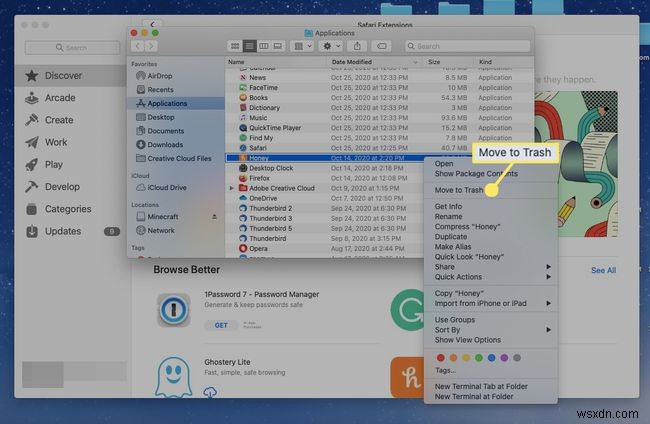
Task: Open the Finder group-by dropdown
Action: (x=302, y=46)
